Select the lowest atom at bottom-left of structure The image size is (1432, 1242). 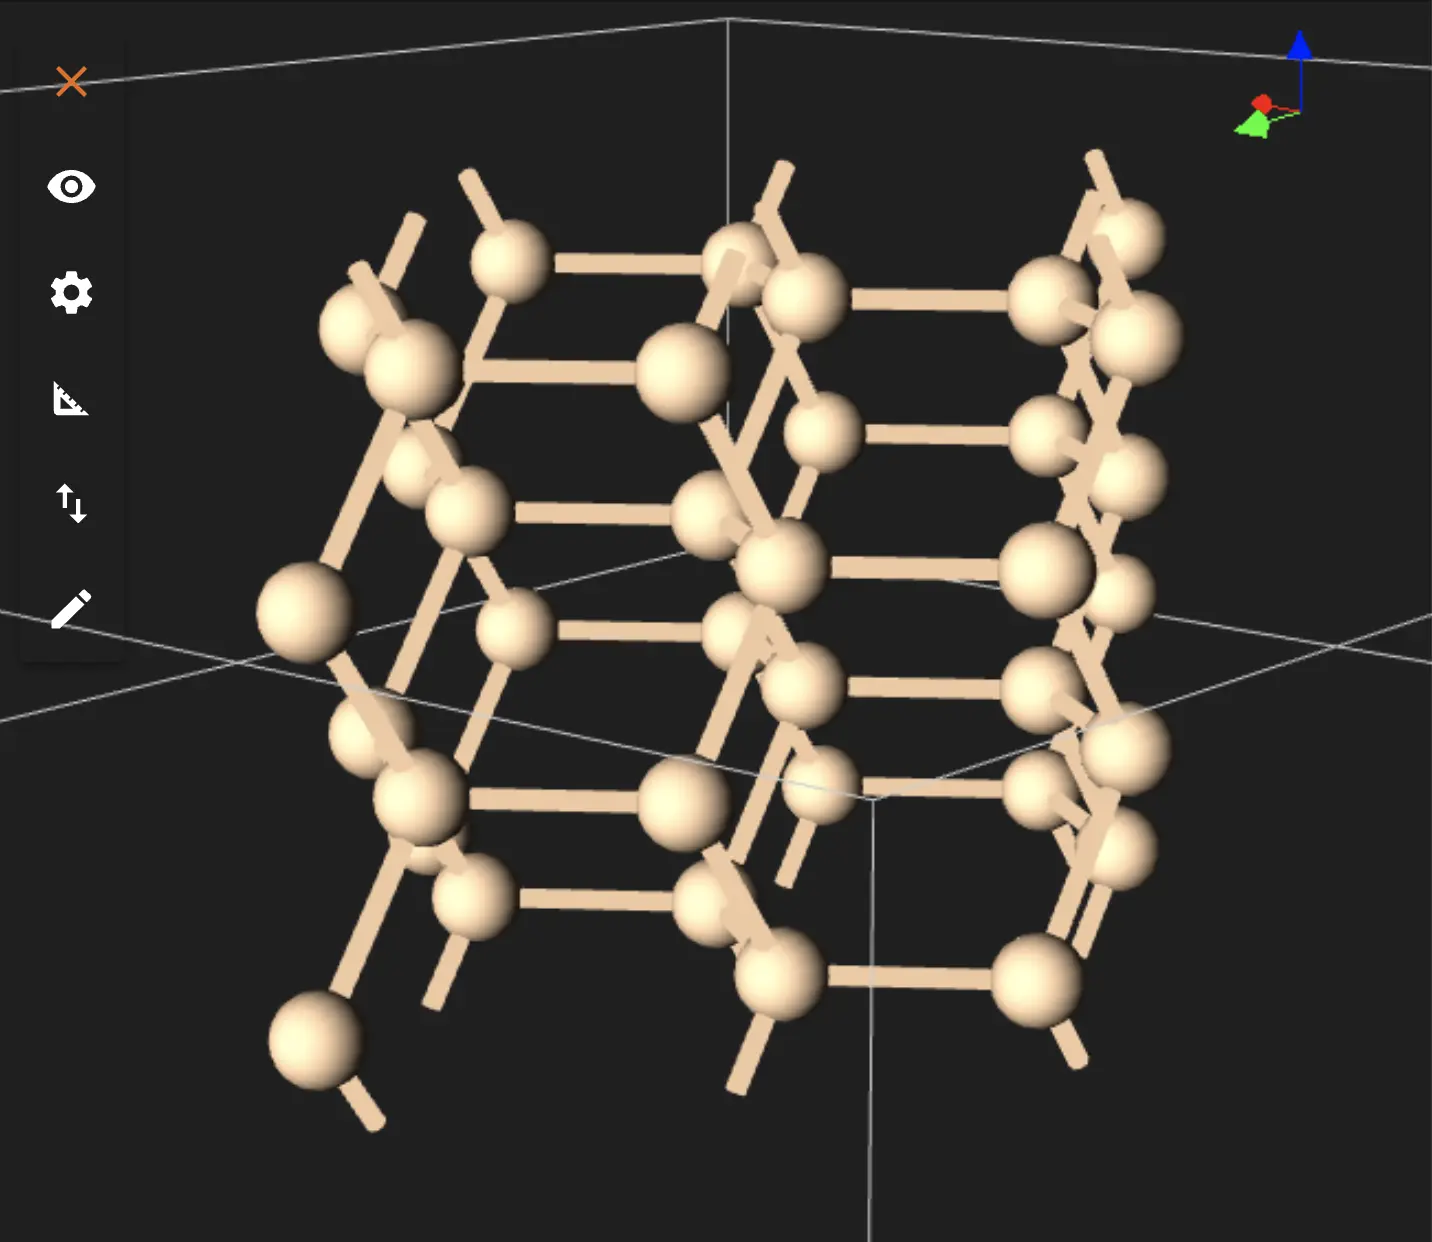click(315, 1039)
